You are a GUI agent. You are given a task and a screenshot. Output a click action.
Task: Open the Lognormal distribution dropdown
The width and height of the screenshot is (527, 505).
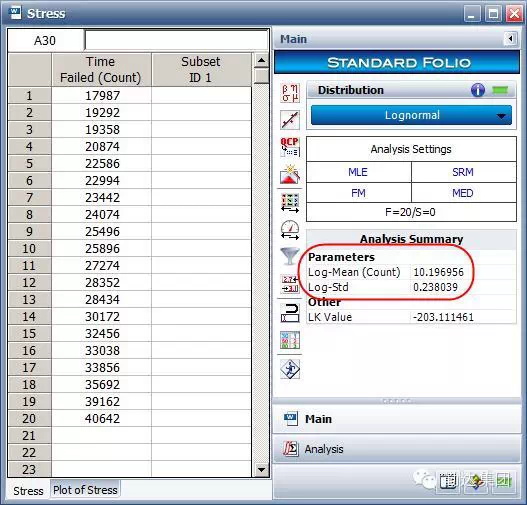point(411,115)
